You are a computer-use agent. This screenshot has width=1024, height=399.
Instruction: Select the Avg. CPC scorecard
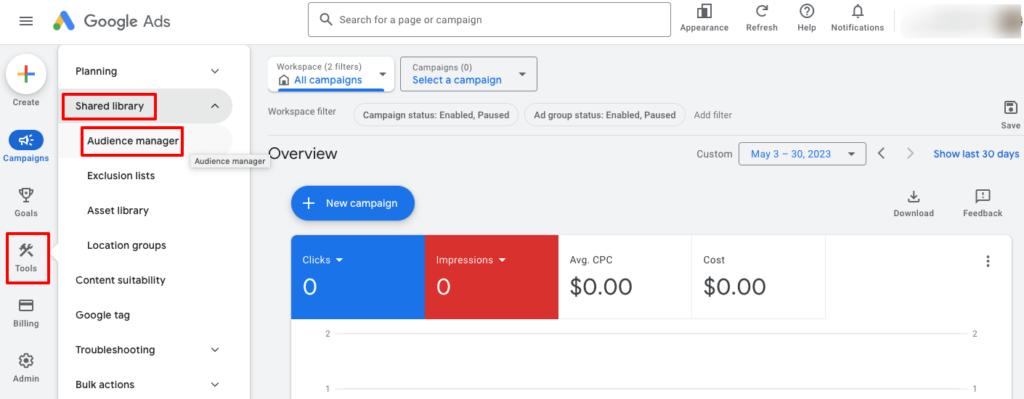coord(624,278)
